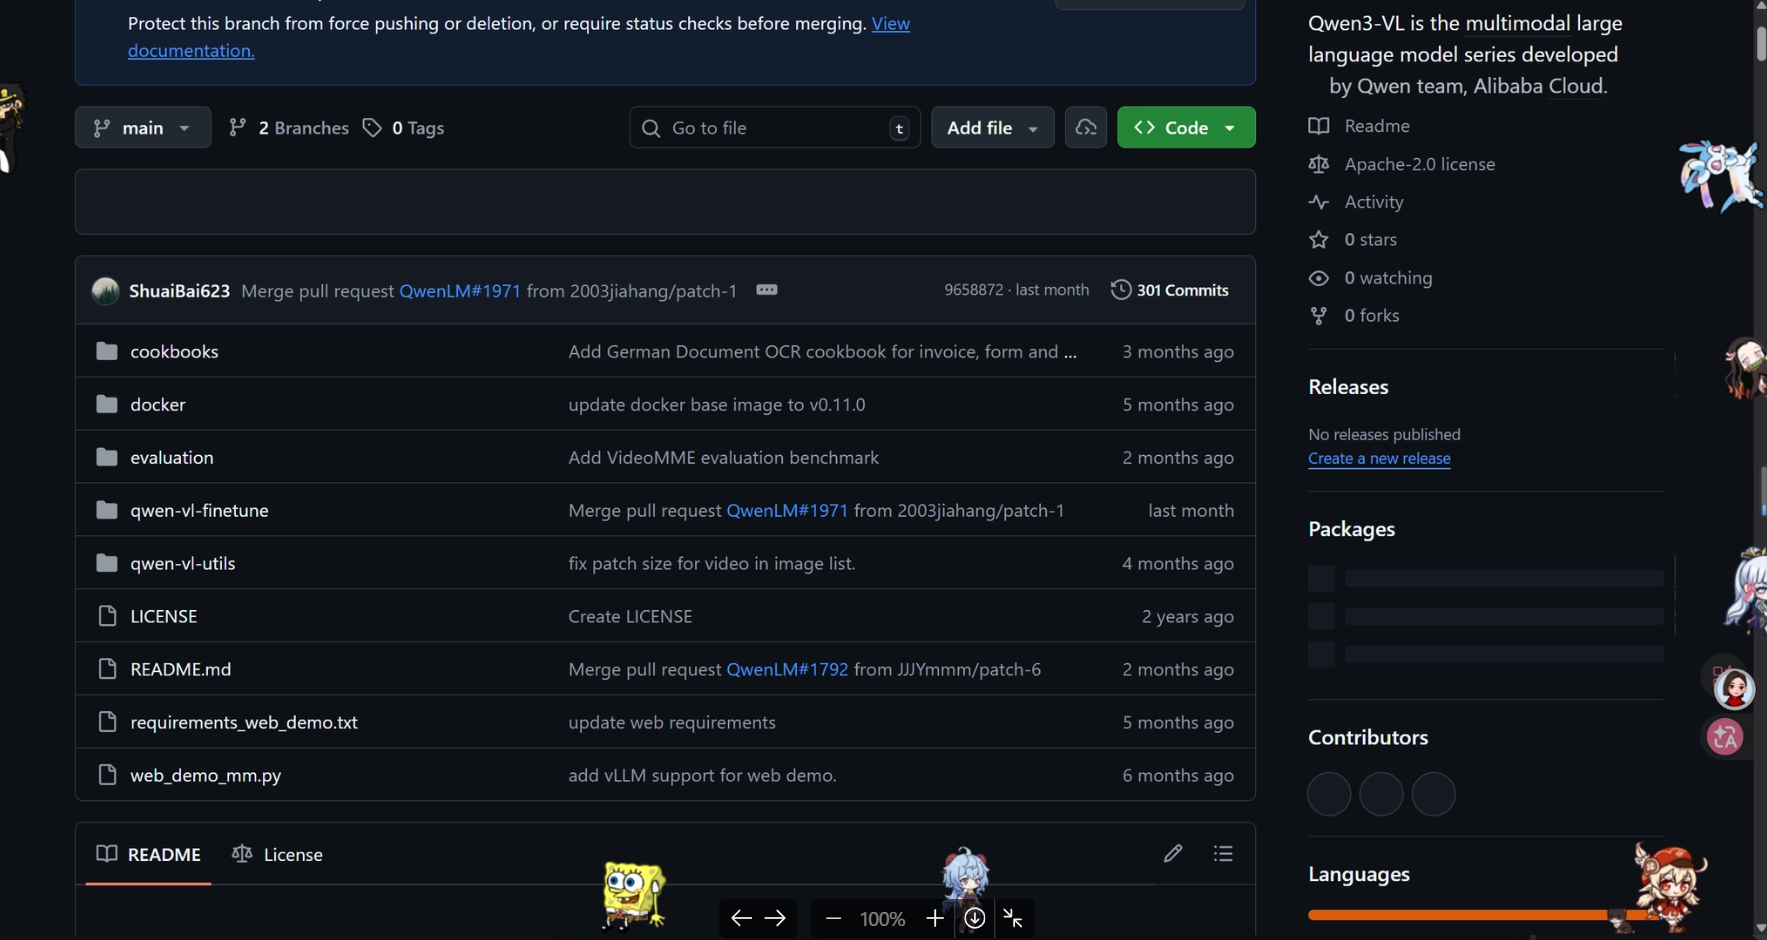Open ShuaiBai623 avatar profile
This screenshot has width=1767, height=940.
[x=105, y=290]
